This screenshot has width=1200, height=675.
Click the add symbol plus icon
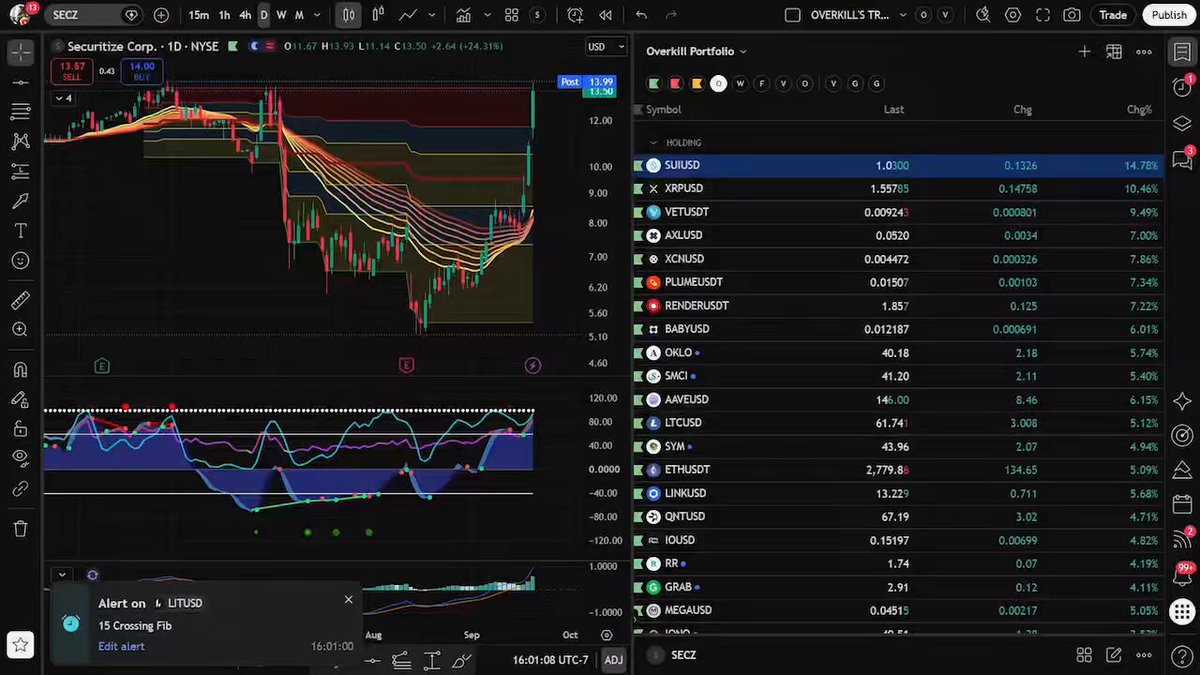[x=162, y=15]
